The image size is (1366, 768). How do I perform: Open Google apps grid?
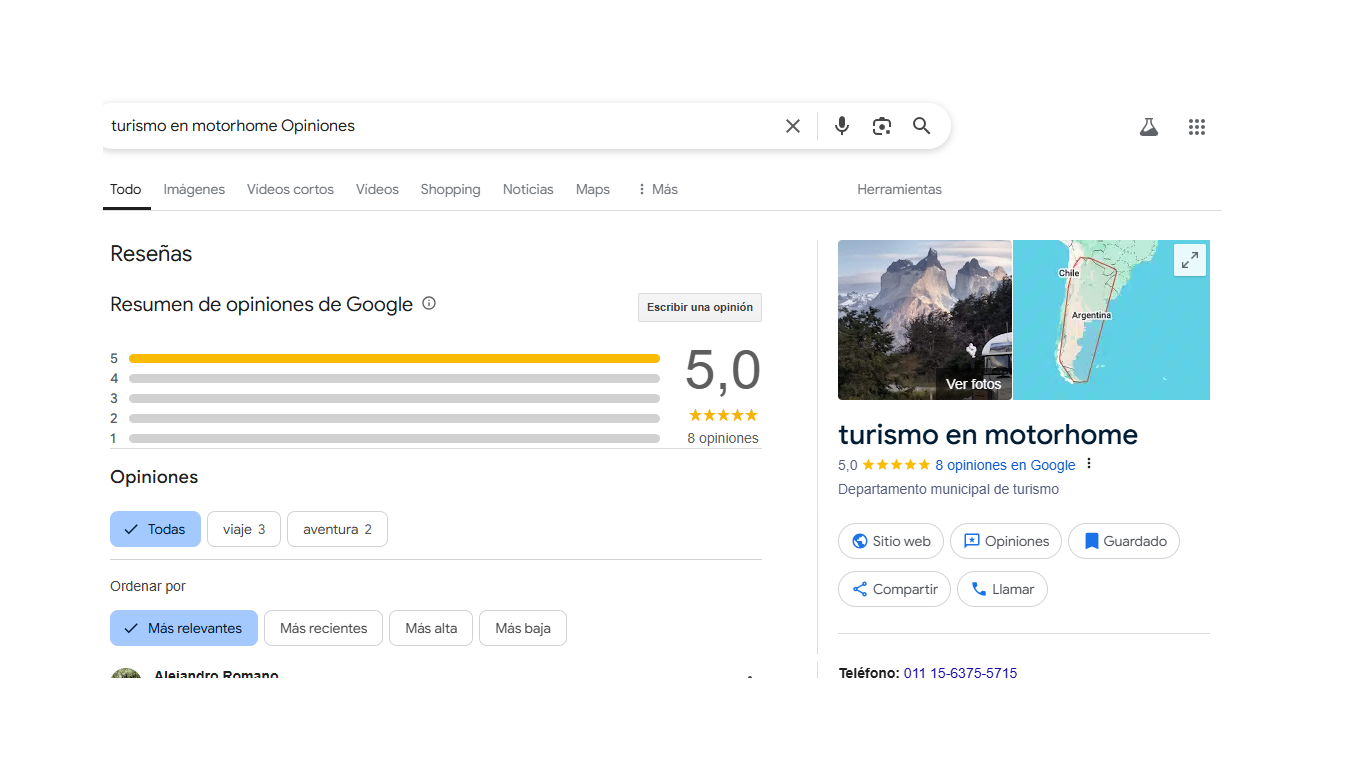(x=1196, y=127)
